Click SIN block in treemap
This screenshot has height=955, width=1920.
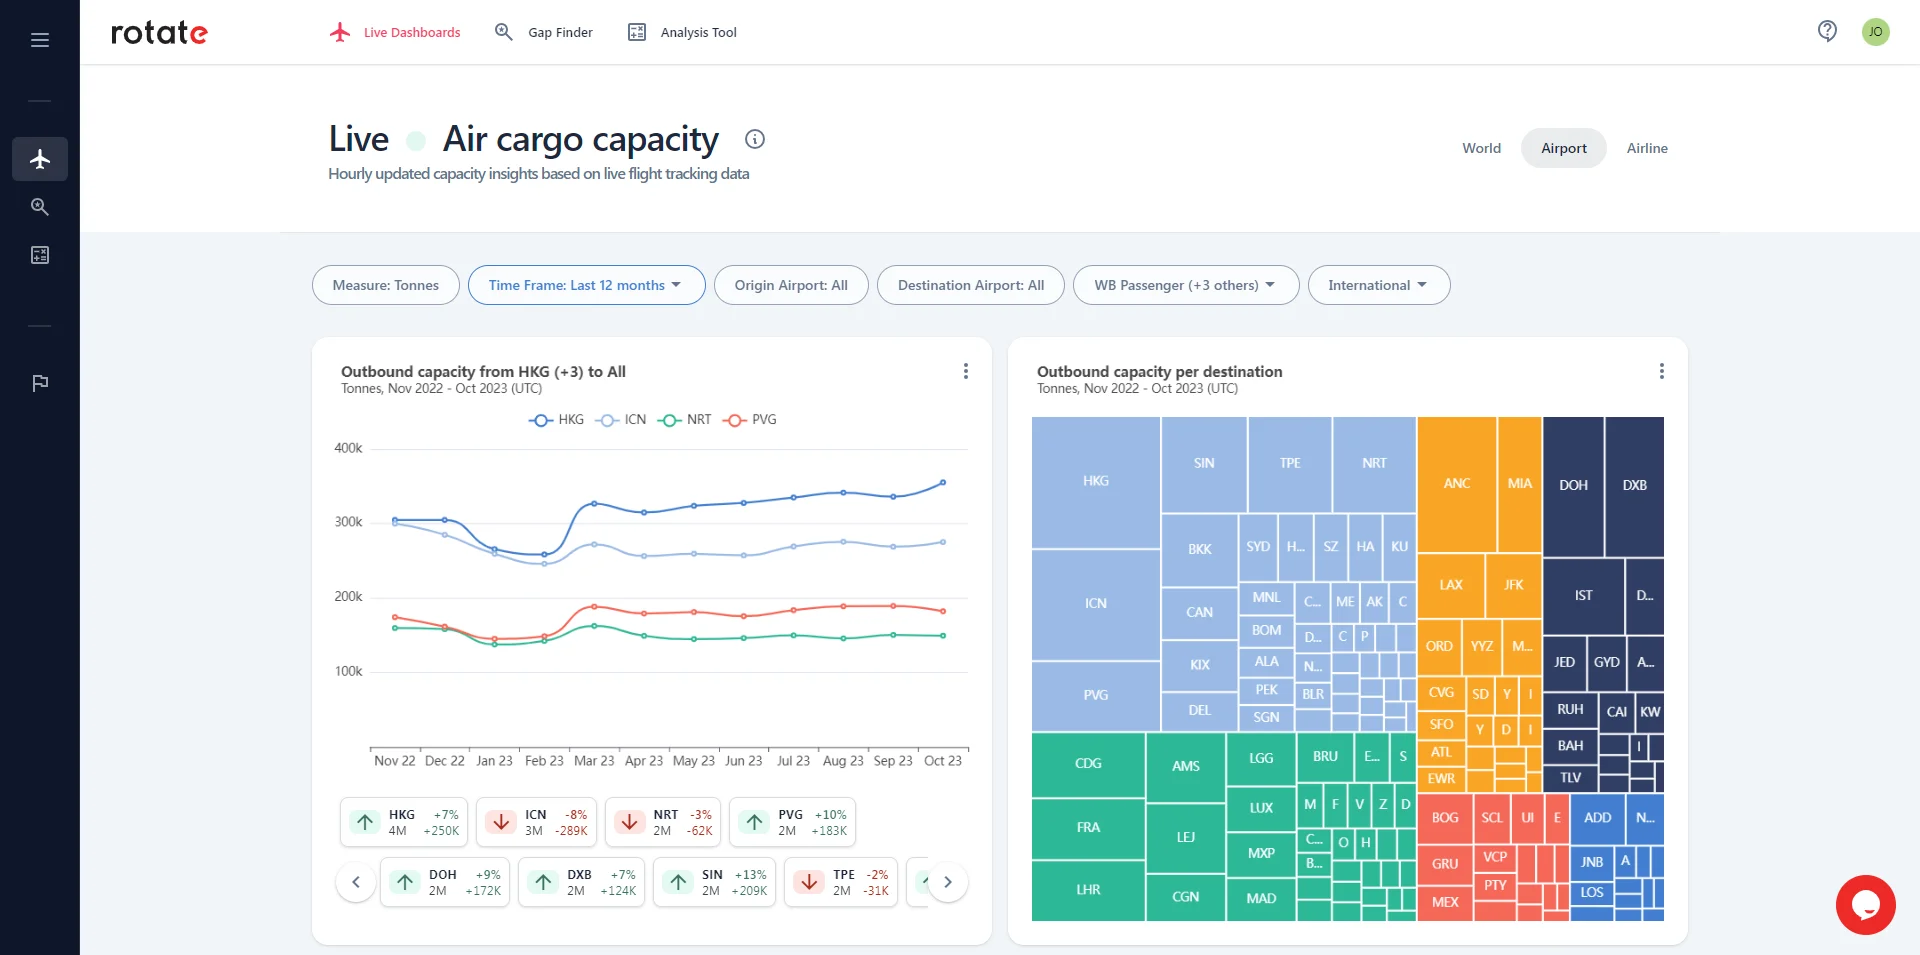pyautogui.click(x=1204, y=464)
